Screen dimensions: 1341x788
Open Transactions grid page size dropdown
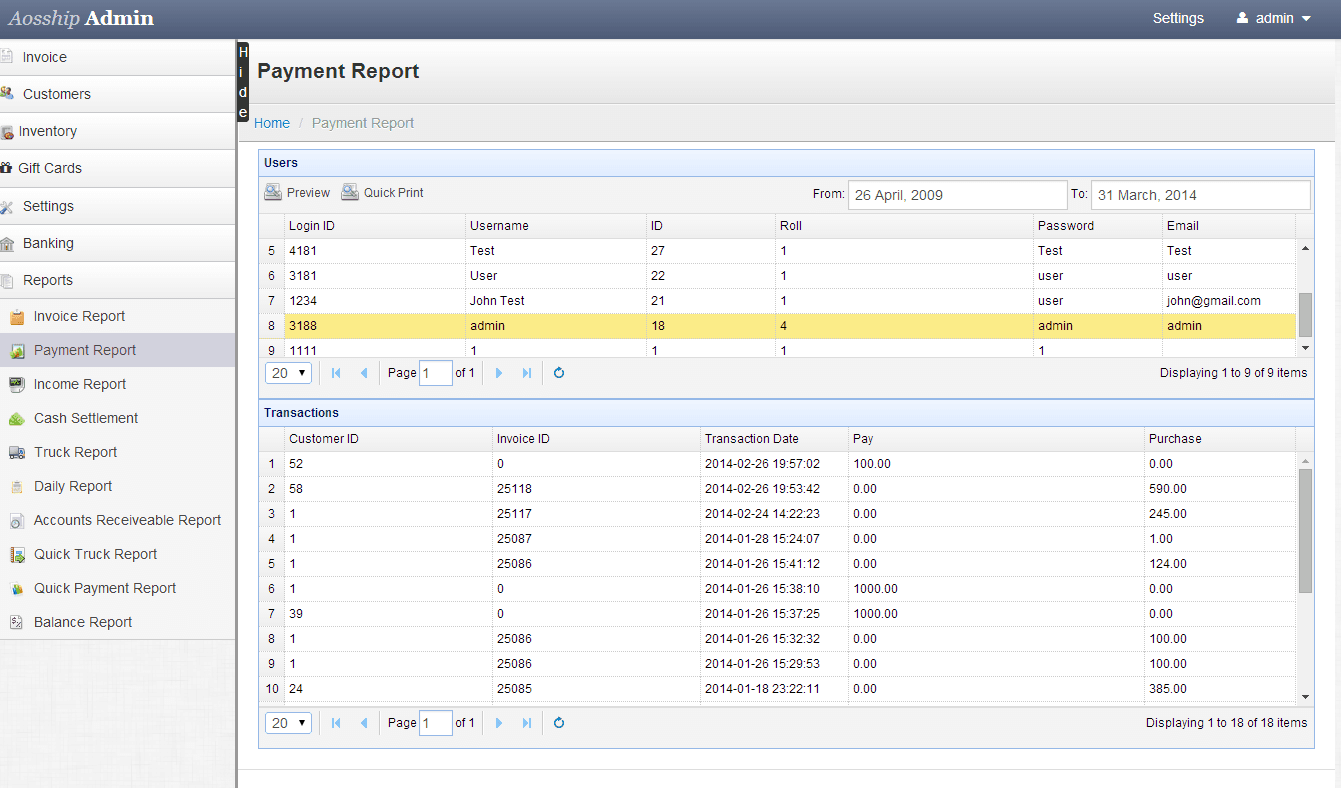pos(288,723)
